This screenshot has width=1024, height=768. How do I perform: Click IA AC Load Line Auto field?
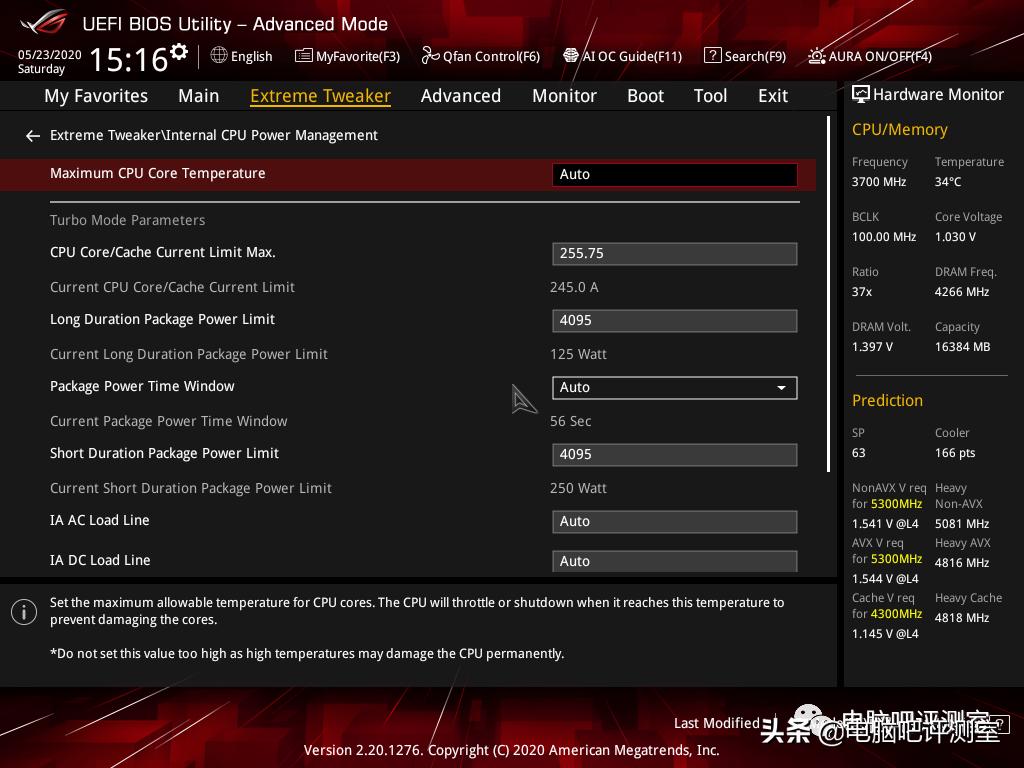point(675,522)
